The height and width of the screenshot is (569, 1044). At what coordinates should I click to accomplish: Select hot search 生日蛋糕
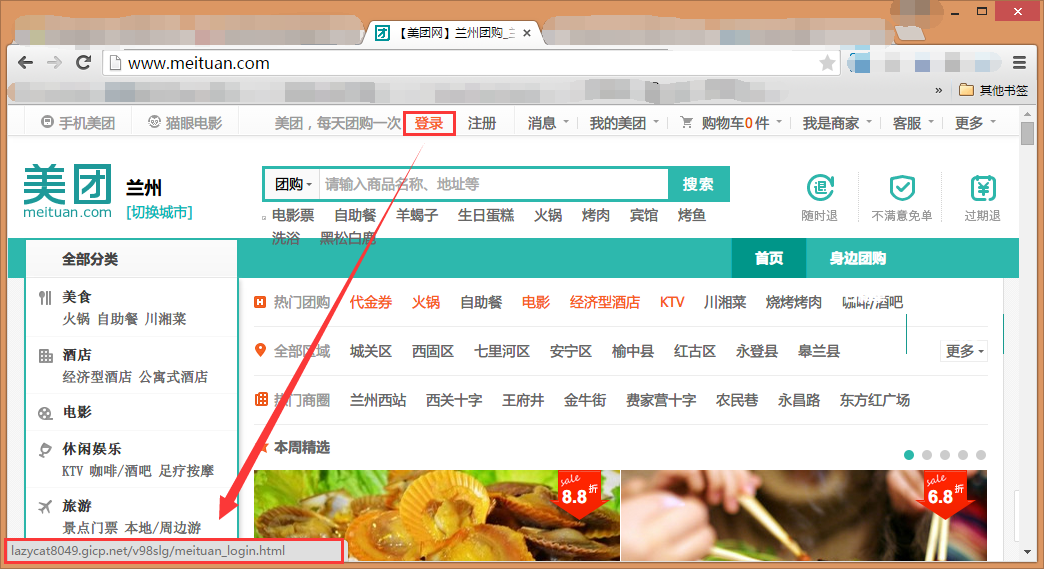[486, 216]
